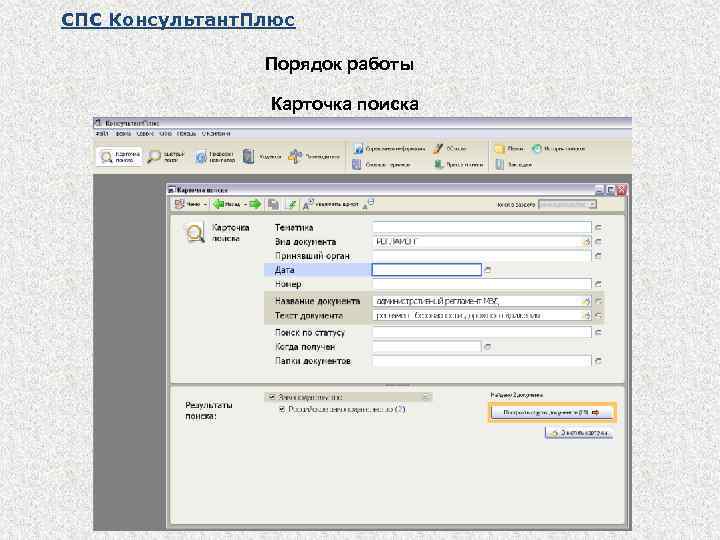The image size is (720, 540).
Task: Click the Номер input field
Action: (x=482, y=284)
